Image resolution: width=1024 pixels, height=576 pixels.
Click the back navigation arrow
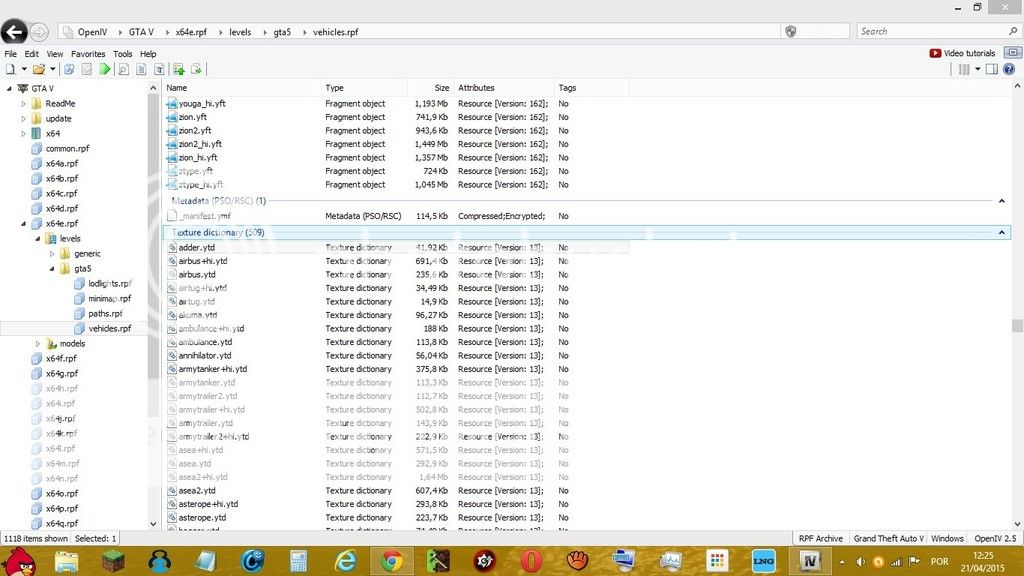point(15,32)
